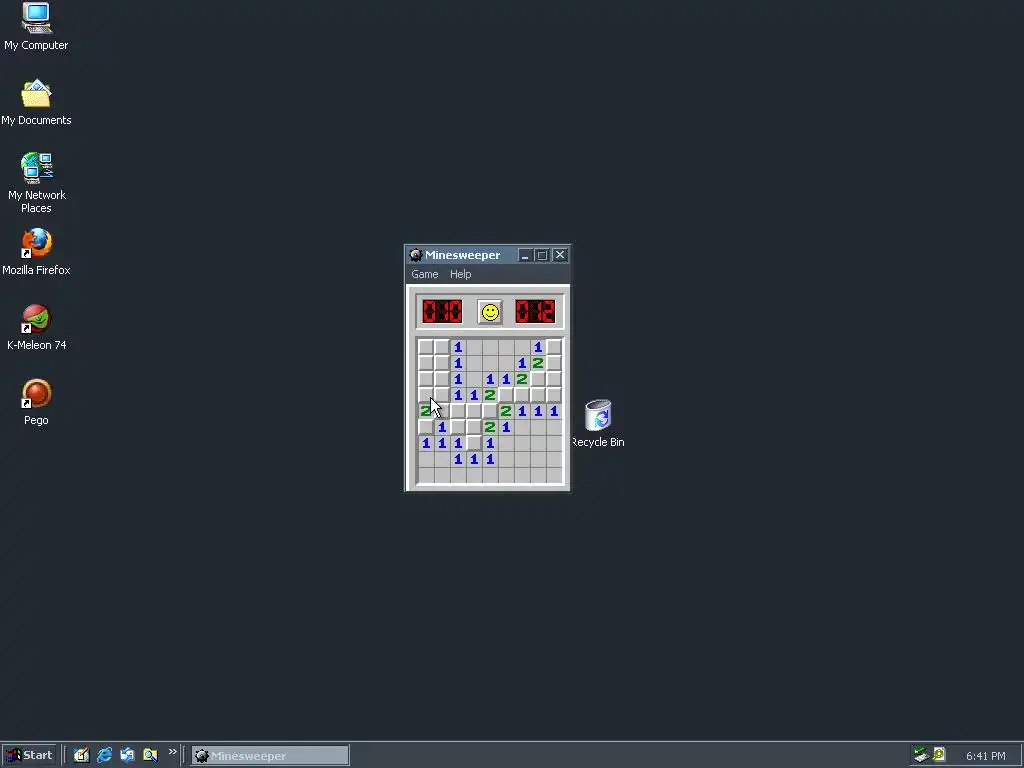Viewport: 1024px width, 768px height.
Task: Click the yellow key tray icon
Action: click(939, 755)
